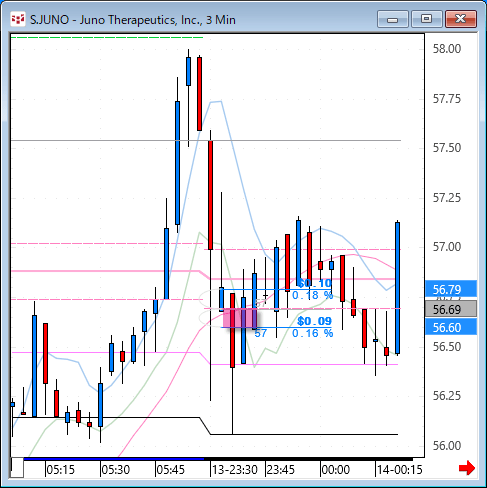487x488 pixels.
Task: Click the 56.60 blue price label
Action: [451, 327]
